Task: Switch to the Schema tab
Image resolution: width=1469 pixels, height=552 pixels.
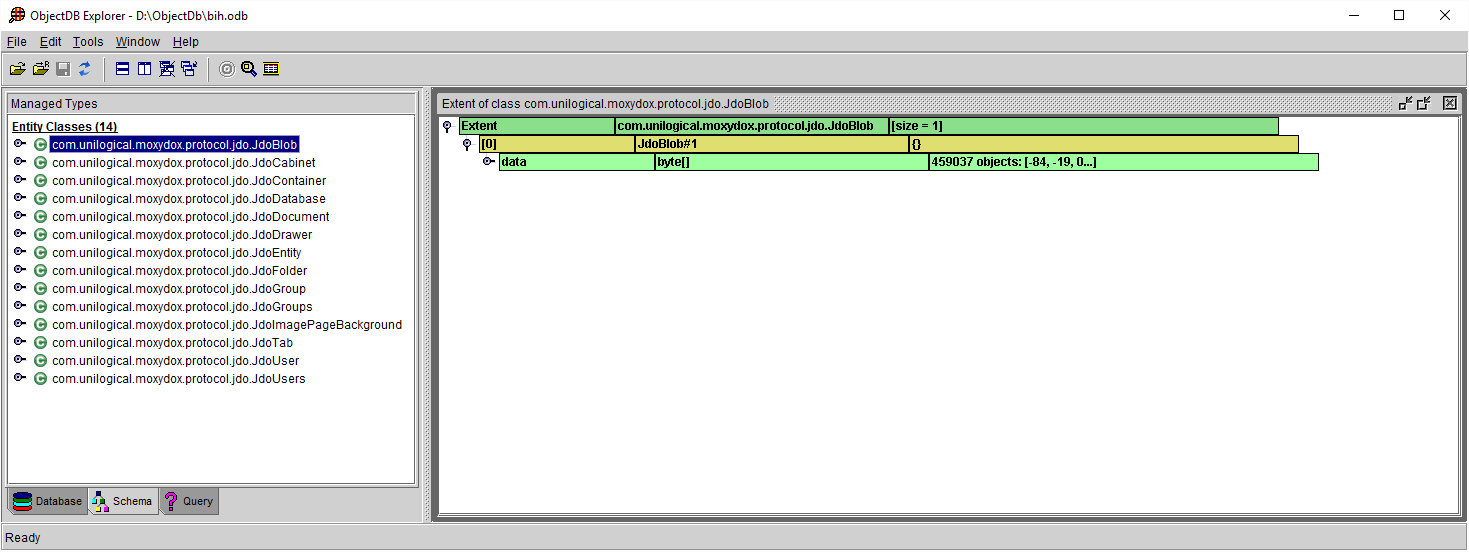Action: tap(123, 501)
